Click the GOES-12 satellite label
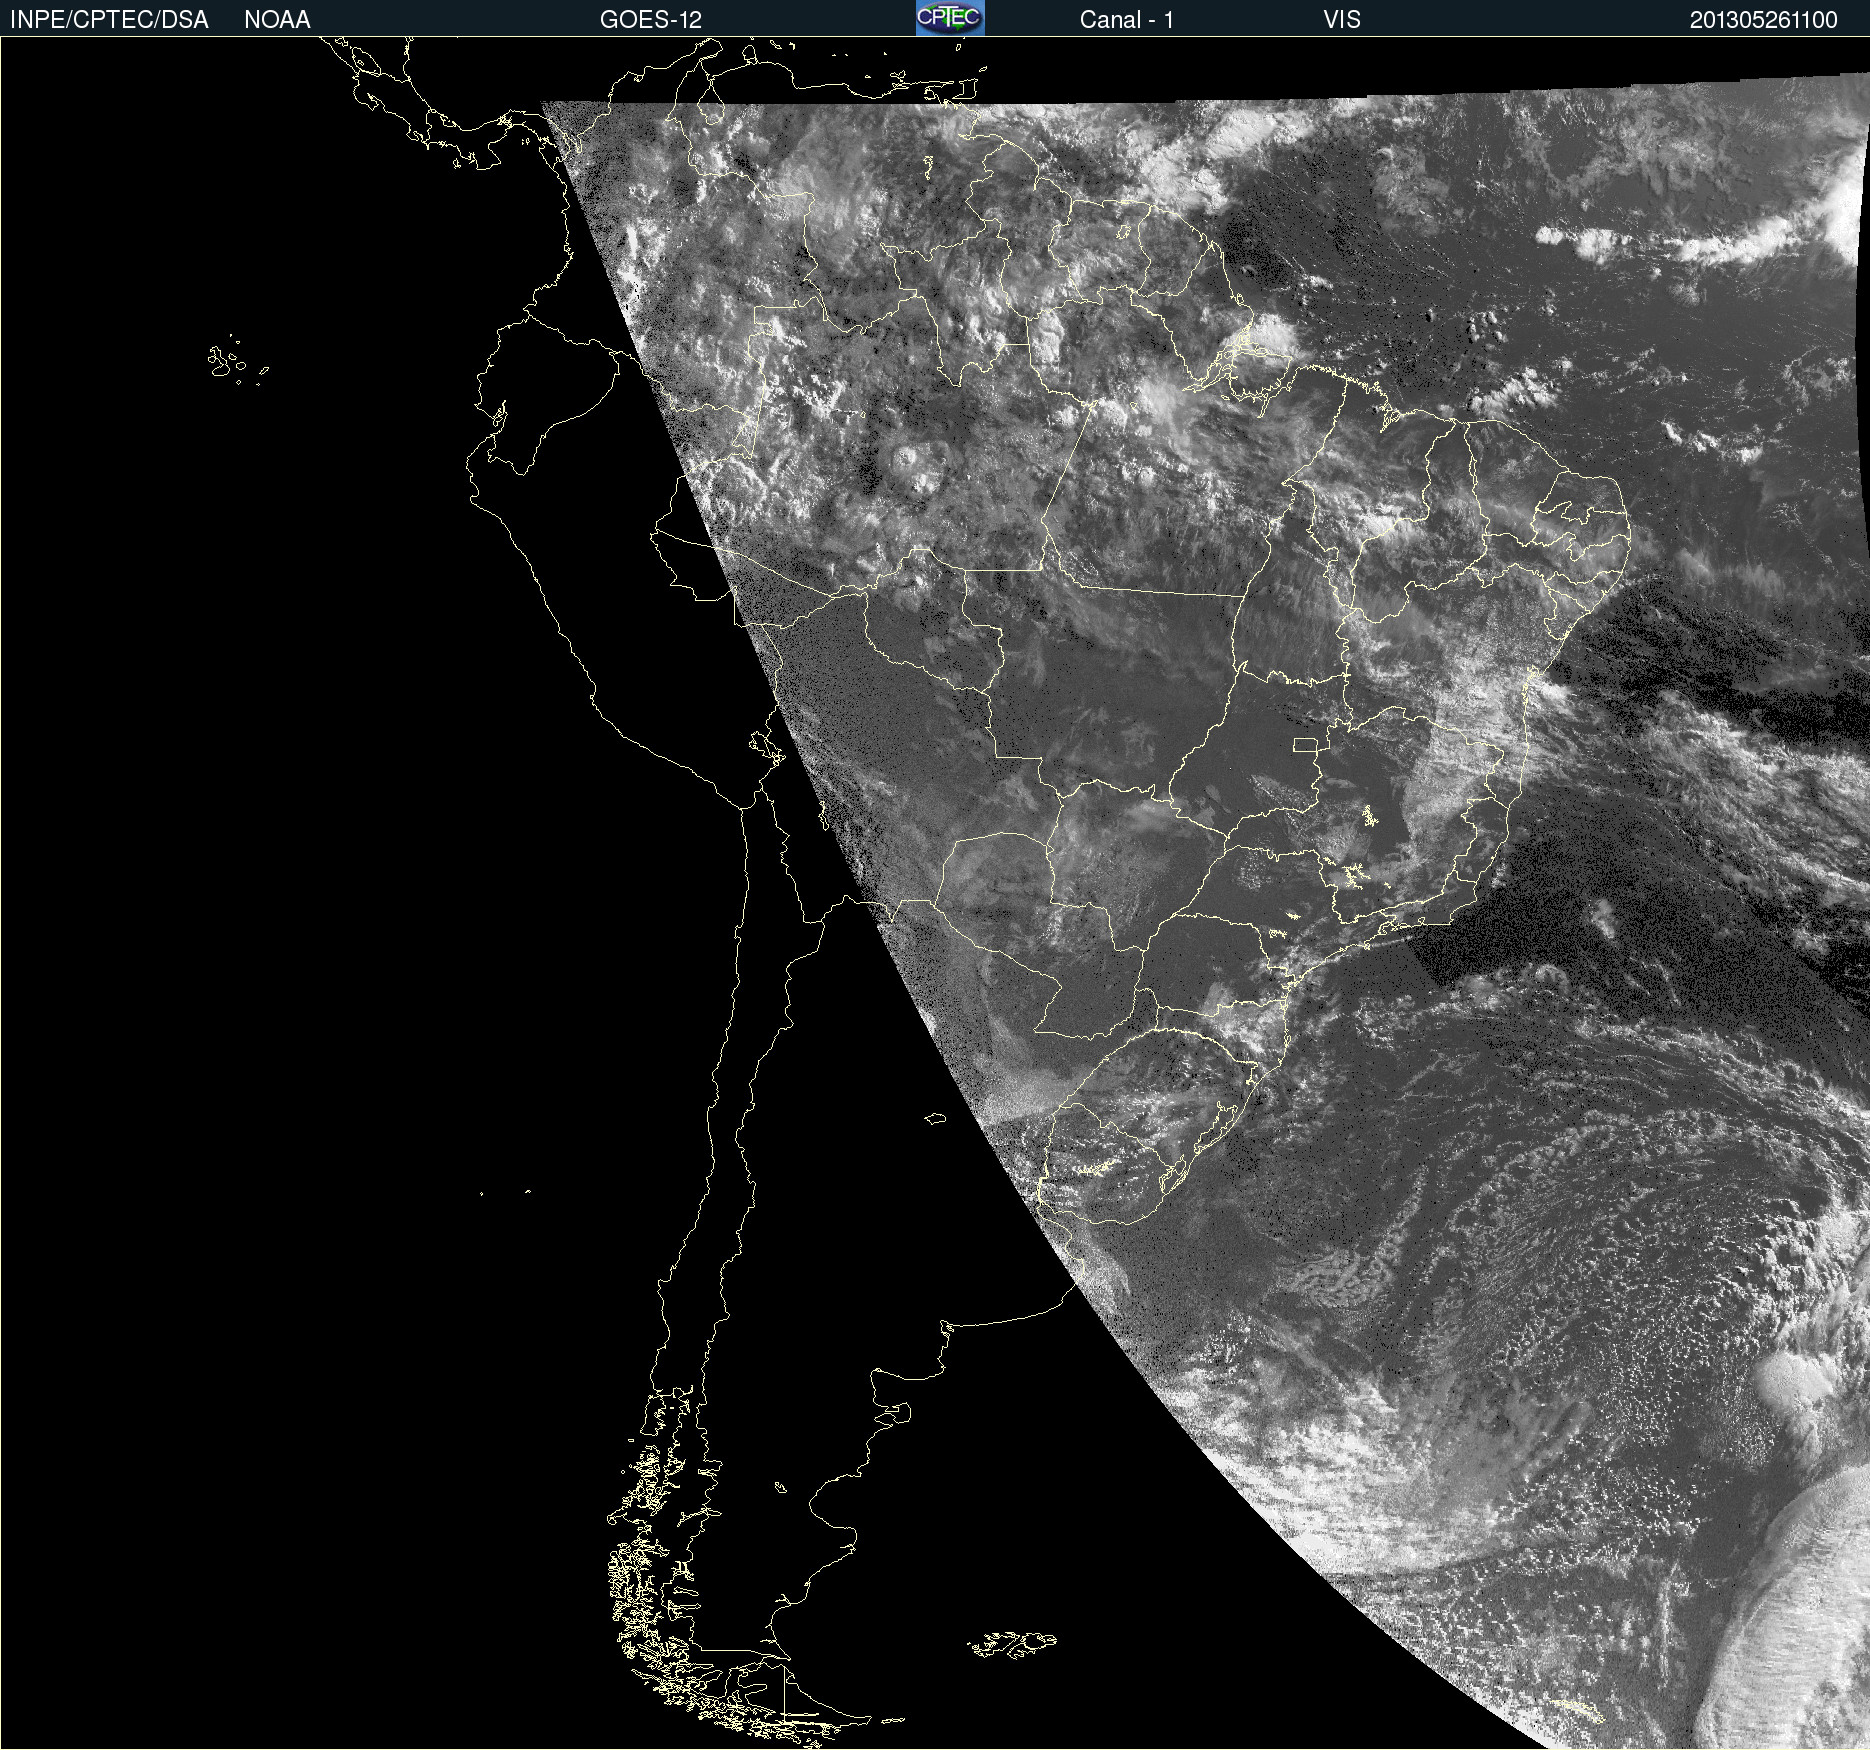 pyautogui.click(x=651, y=20)
